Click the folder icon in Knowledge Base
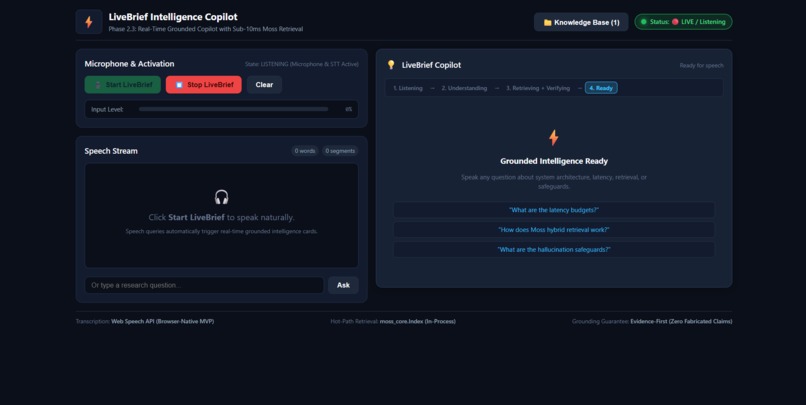Viewport: 806px width, 405px height. click(x=547, y=23)
